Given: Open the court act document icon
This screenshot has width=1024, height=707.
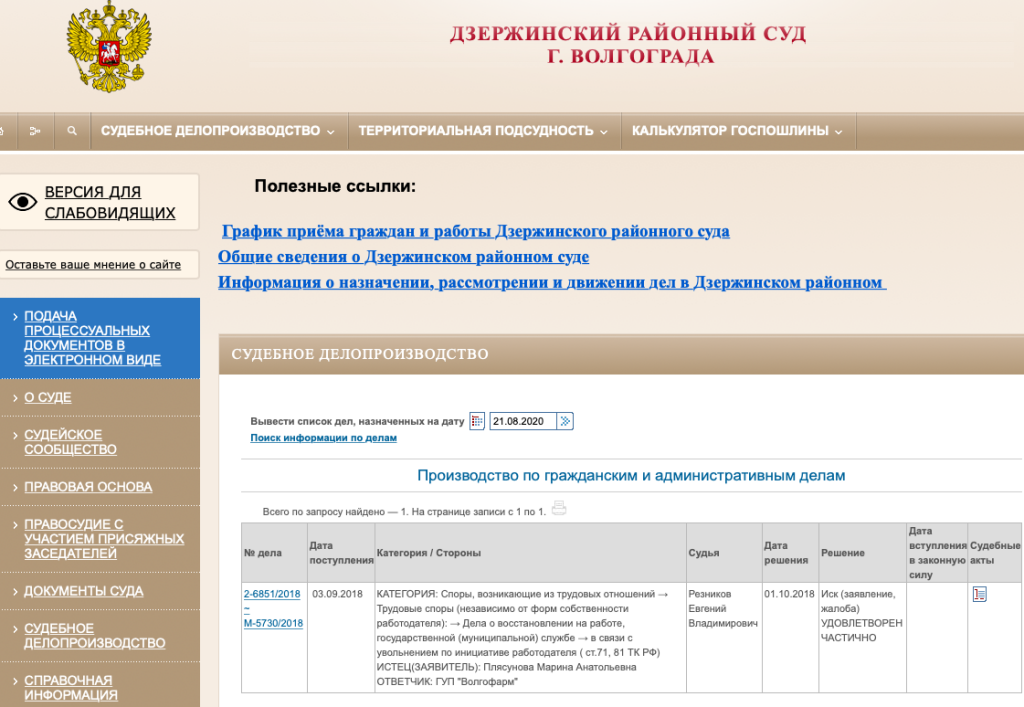Looking at the screenshot, I should tap(979, 595).
